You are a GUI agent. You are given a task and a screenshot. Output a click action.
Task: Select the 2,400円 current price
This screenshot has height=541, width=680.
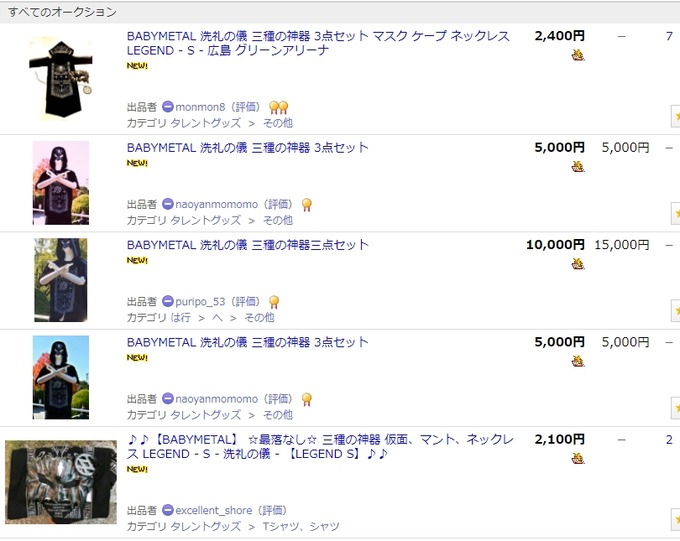[x=559, y=36]
